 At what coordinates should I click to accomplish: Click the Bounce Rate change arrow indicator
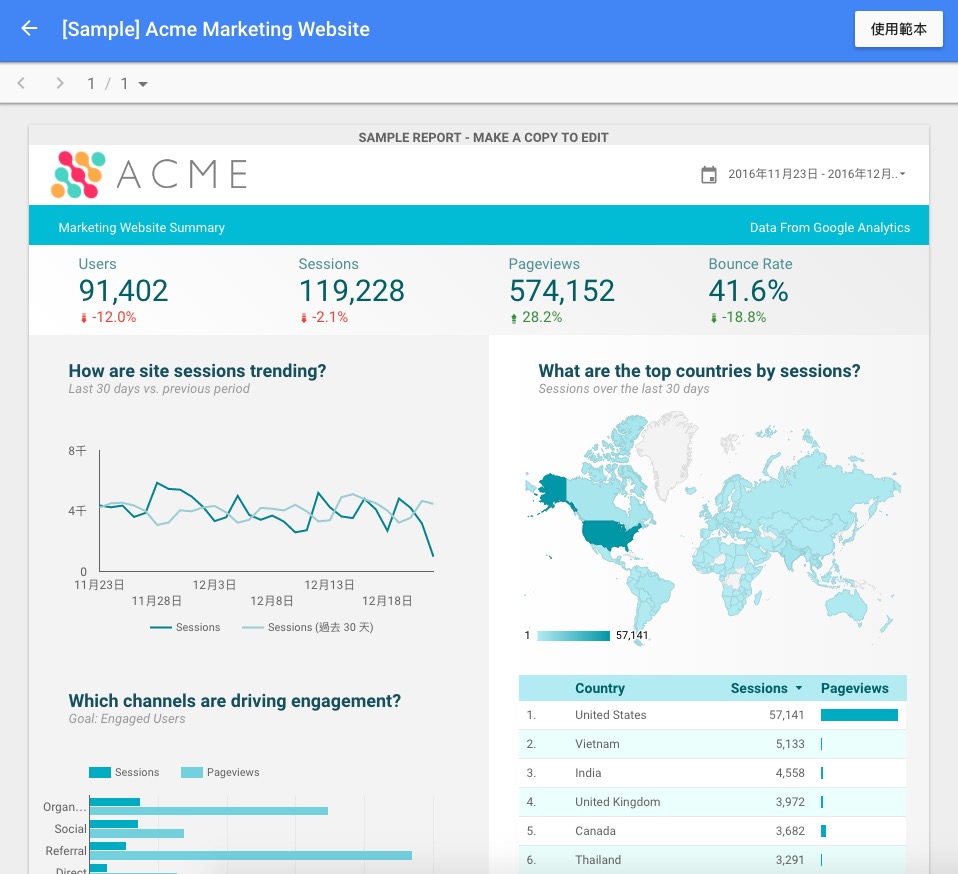coord(713,318)
